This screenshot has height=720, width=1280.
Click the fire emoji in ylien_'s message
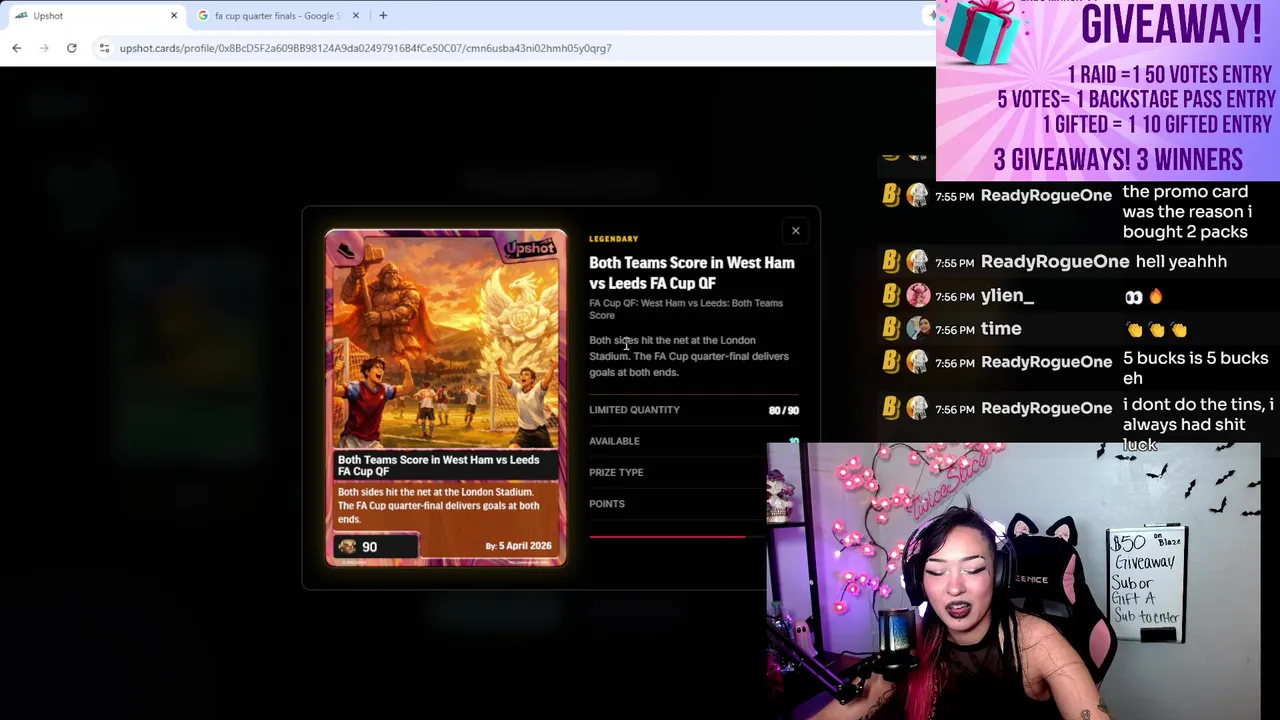(x=1156, y=297)
